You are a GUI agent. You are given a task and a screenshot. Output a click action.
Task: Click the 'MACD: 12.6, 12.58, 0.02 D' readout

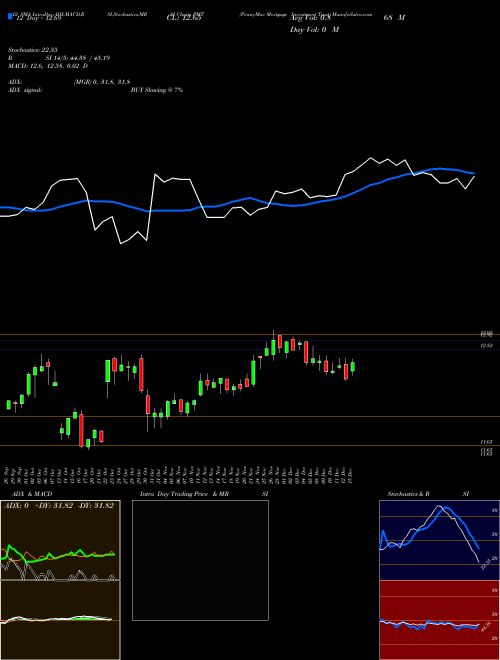coord(48,66)
